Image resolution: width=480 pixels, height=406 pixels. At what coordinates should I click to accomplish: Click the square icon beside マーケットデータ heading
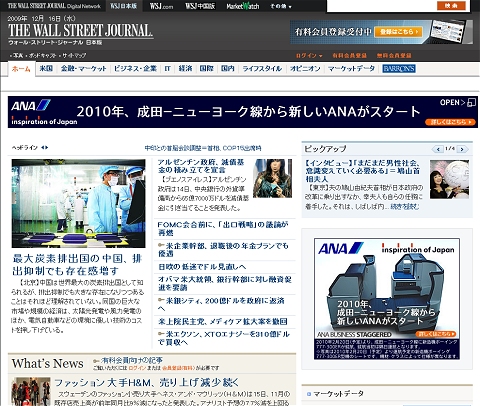(309, 394)
